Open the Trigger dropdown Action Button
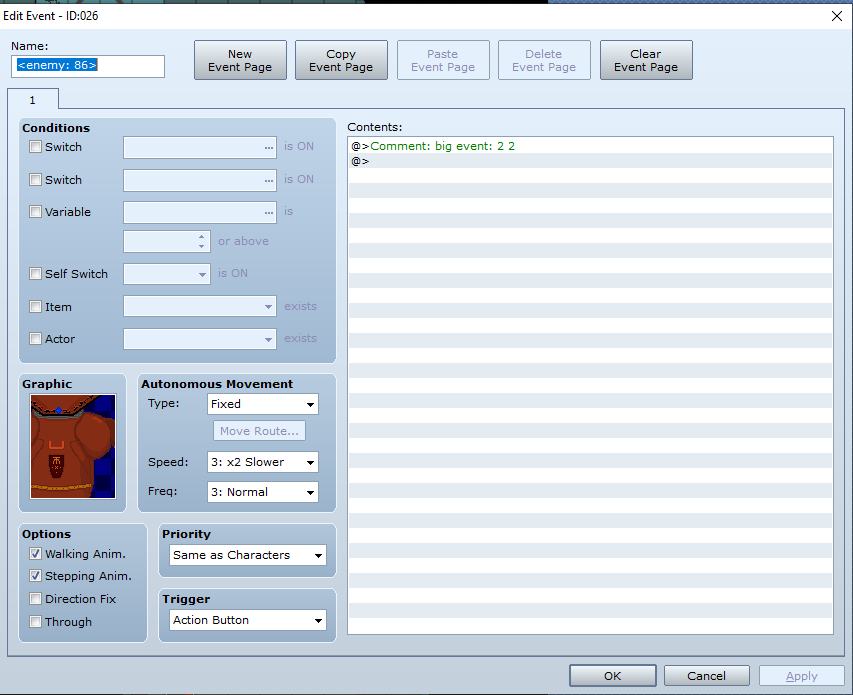Screen dimensions: 853x695 click(x=248, y=620)
